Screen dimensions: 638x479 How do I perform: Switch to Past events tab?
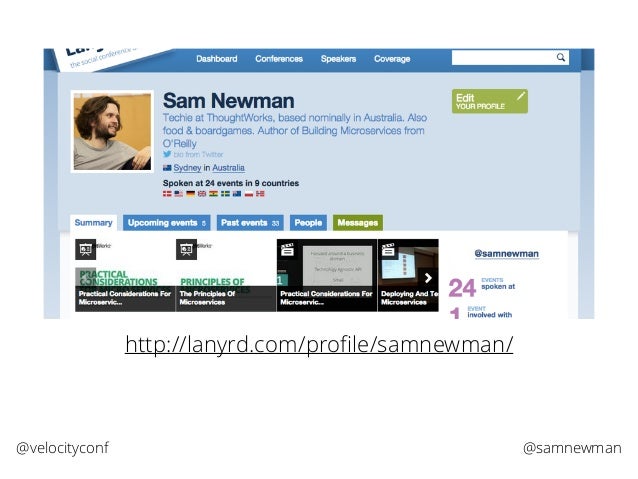click(250, 223)
